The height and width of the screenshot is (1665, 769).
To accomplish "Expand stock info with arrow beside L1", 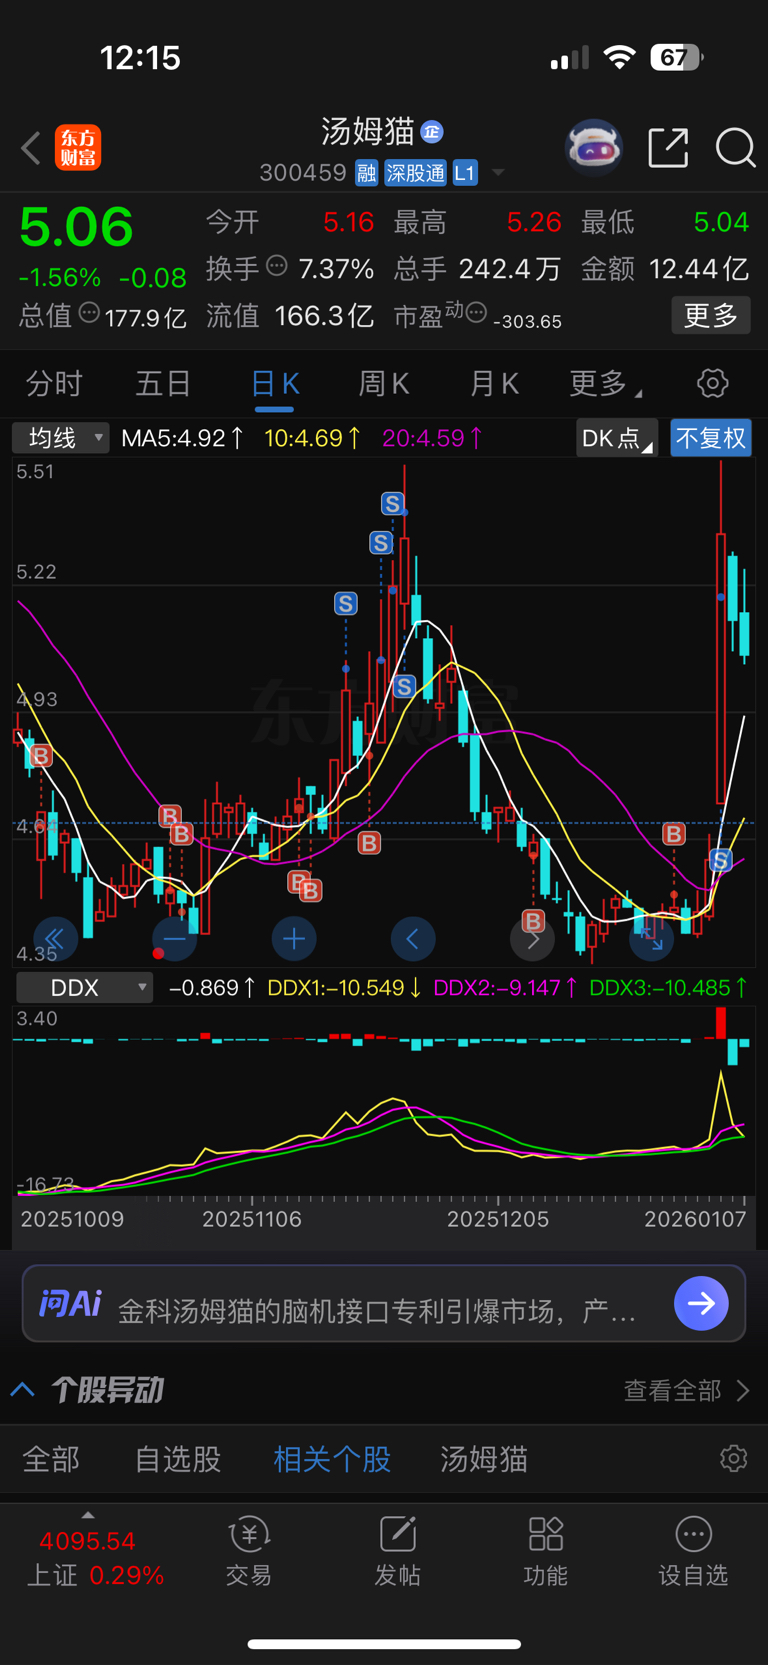I will coord(498,173).
